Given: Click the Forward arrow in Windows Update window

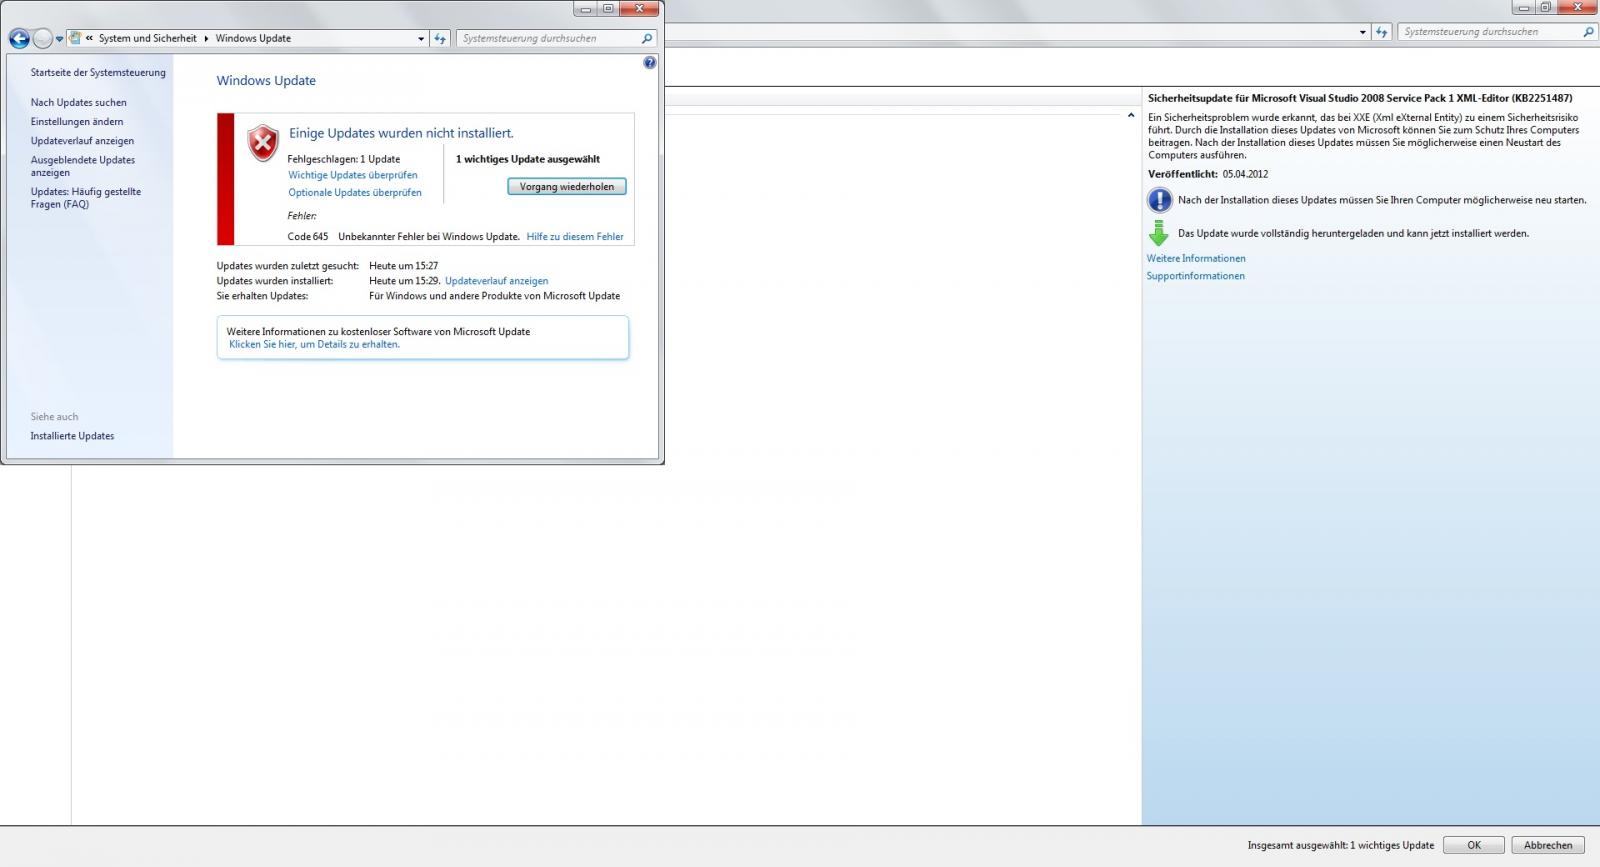Looking at the screenshot, I should (42, 39).
